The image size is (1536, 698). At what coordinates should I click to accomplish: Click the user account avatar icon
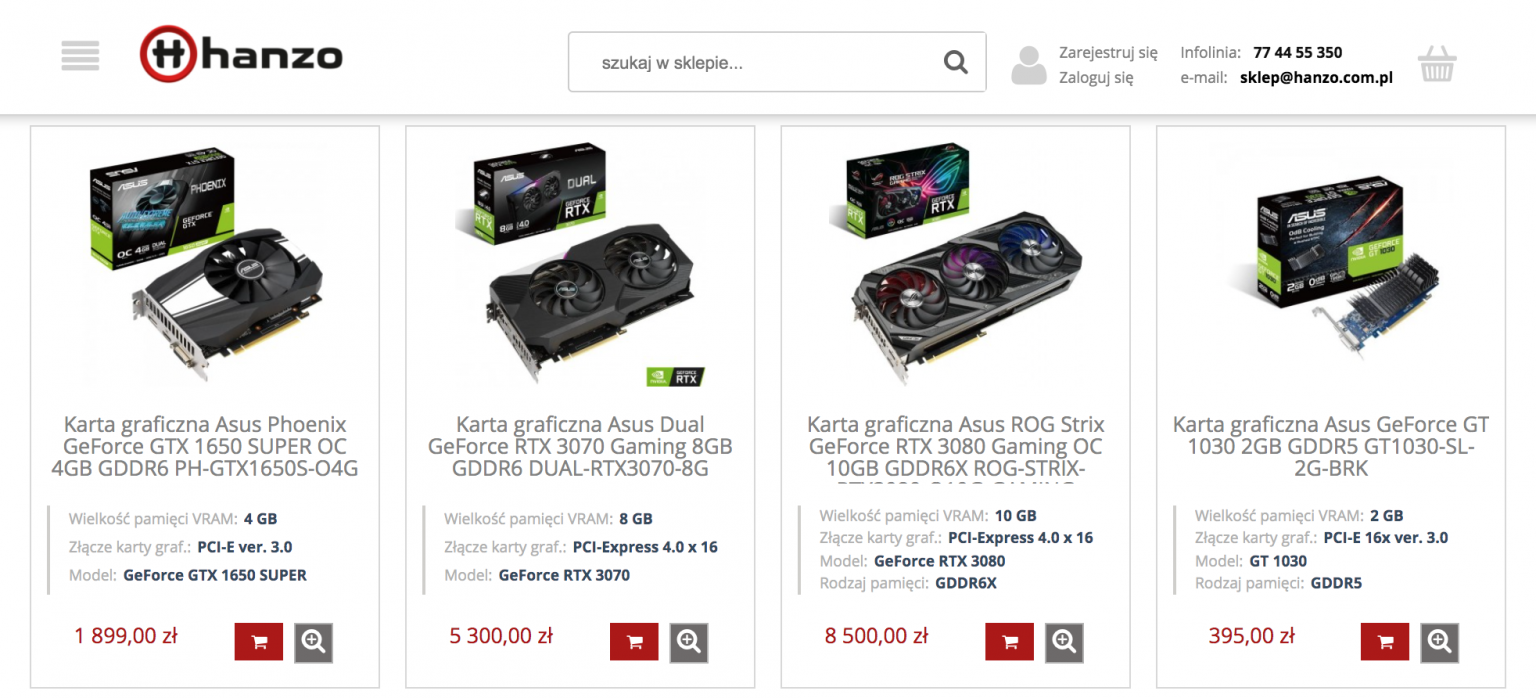pyautogui.click(x=1028, y=64)
